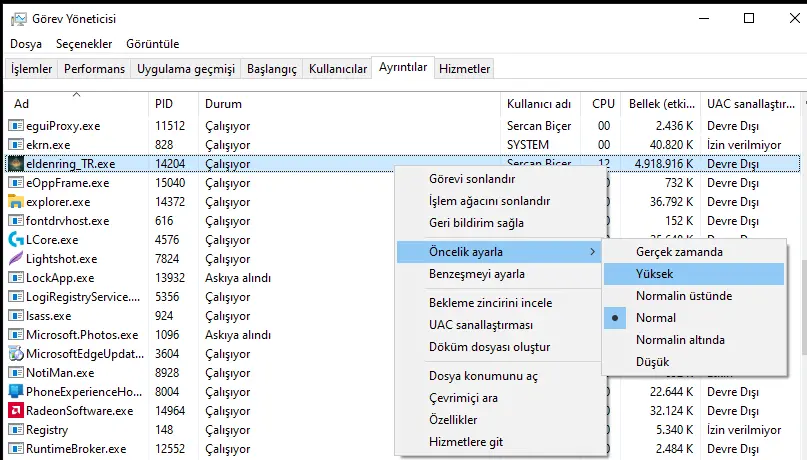Sort by UAC sanallaştırma column header
This screenshot has height=460, width=807.
pyautogui.click(x=750, y=103)
